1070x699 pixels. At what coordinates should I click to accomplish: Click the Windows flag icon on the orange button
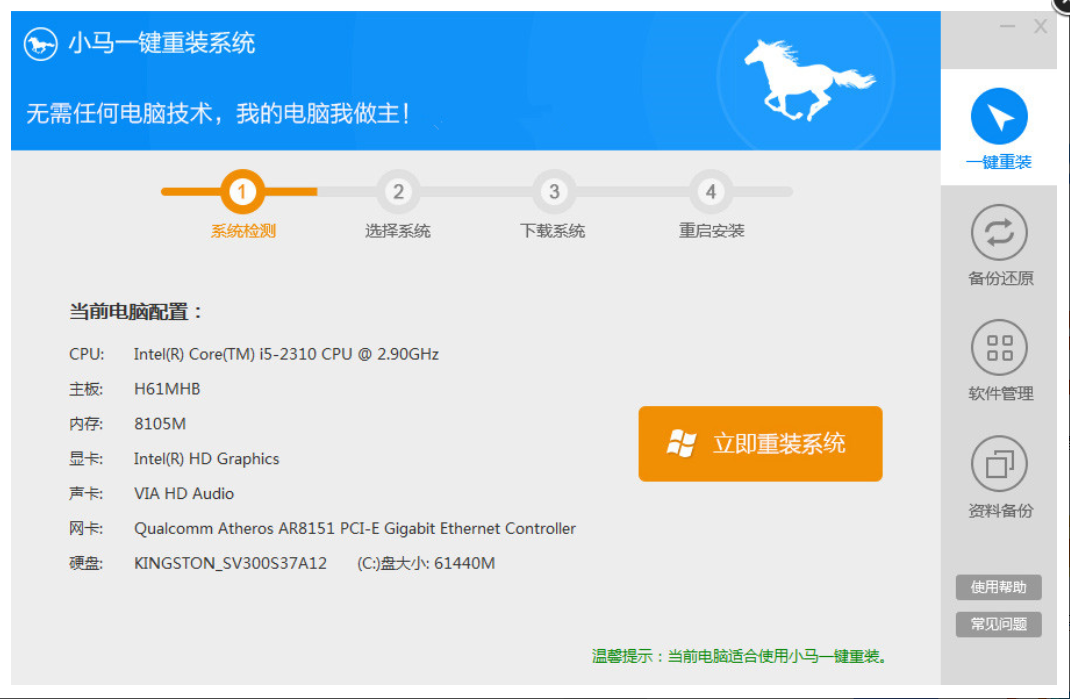click(x=681, y=444)
